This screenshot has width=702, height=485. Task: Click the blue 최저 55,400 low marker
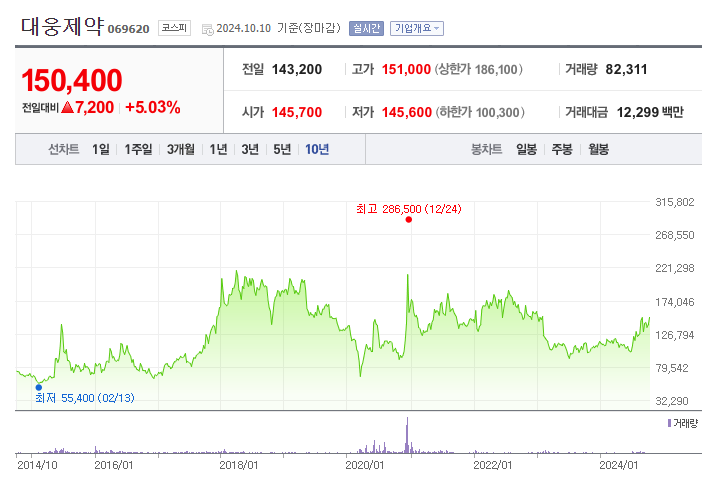[39, 387]
